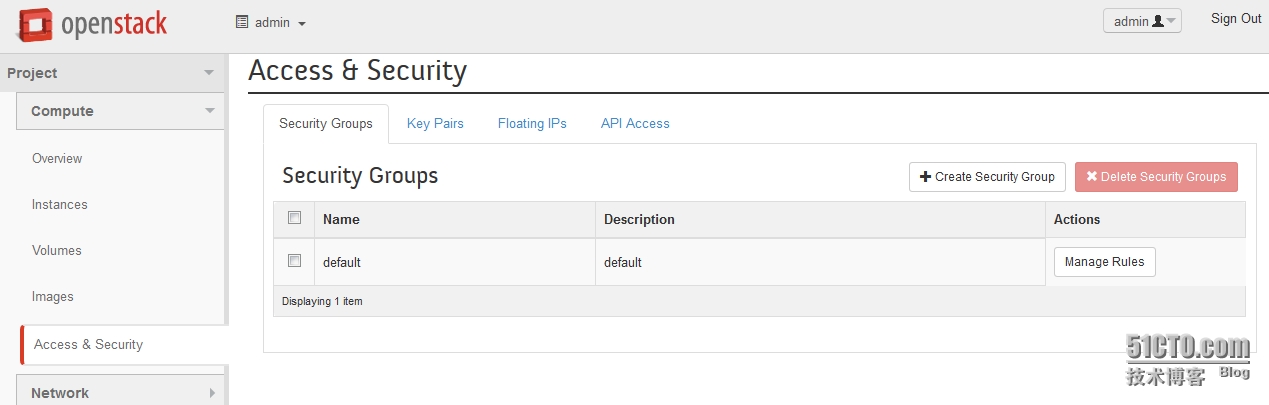The width and height of the screenshot is (1269, 405).
Task: Click the OpenStack logo icon
Action: [x=35, y=25]
